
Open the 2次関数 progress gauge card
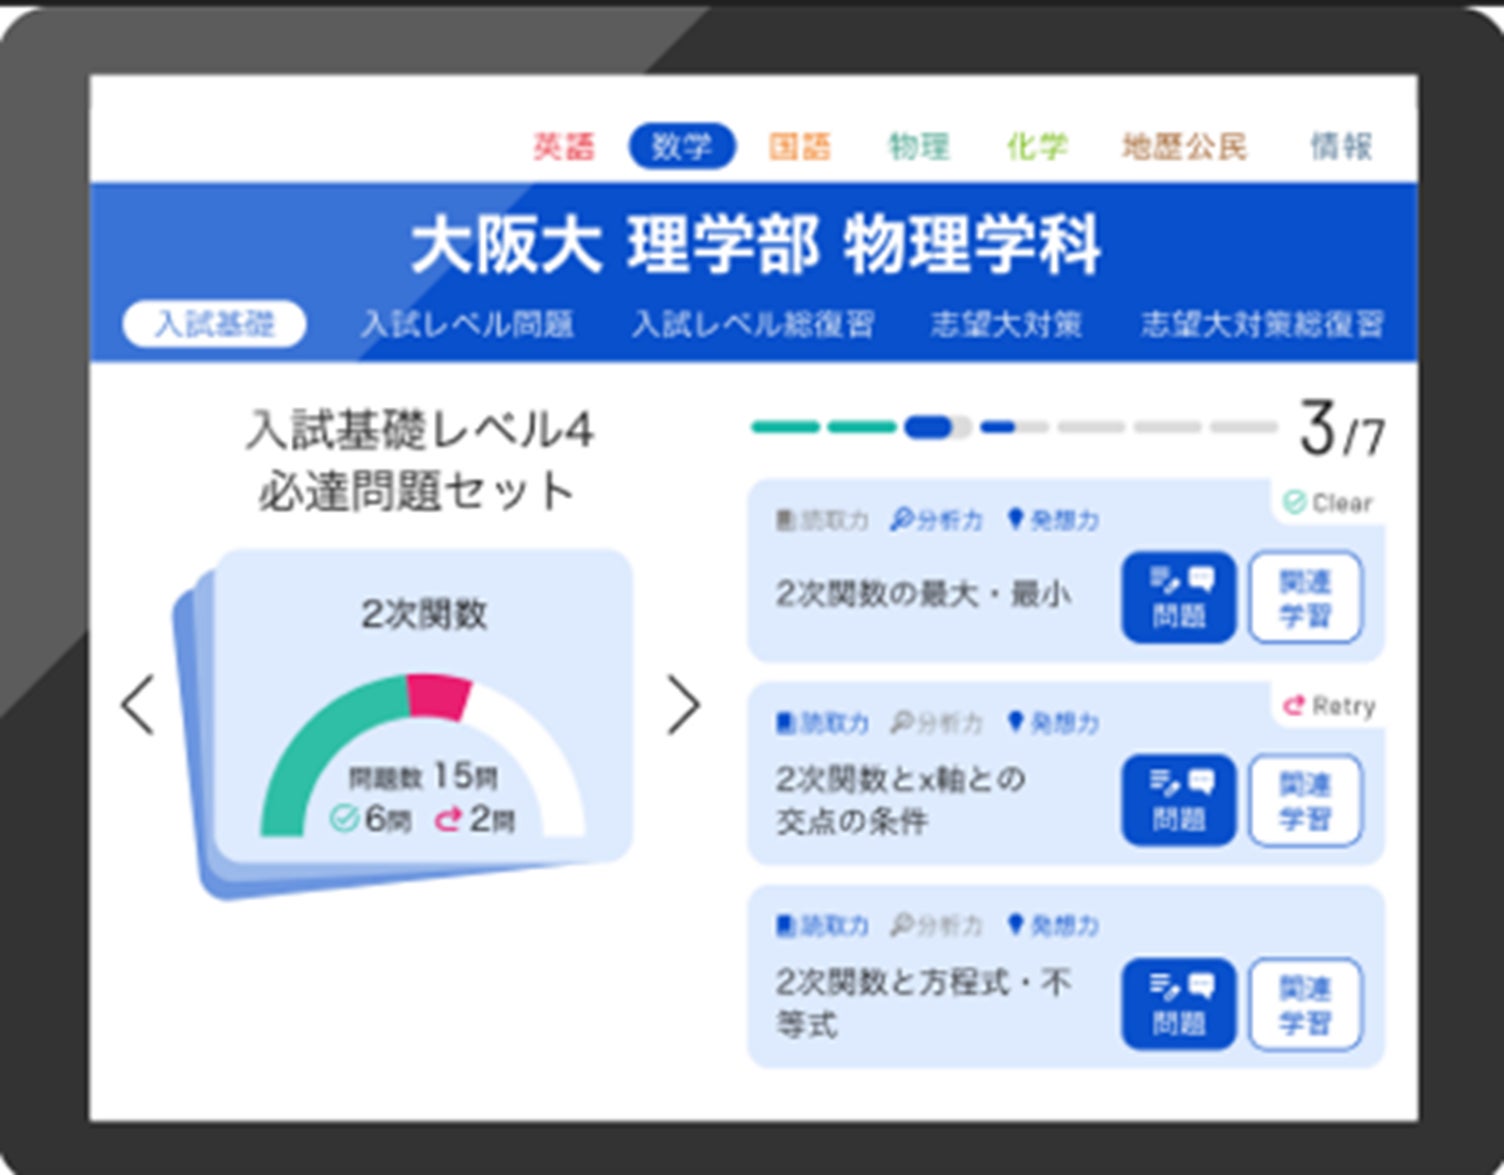tap(424, 706)
